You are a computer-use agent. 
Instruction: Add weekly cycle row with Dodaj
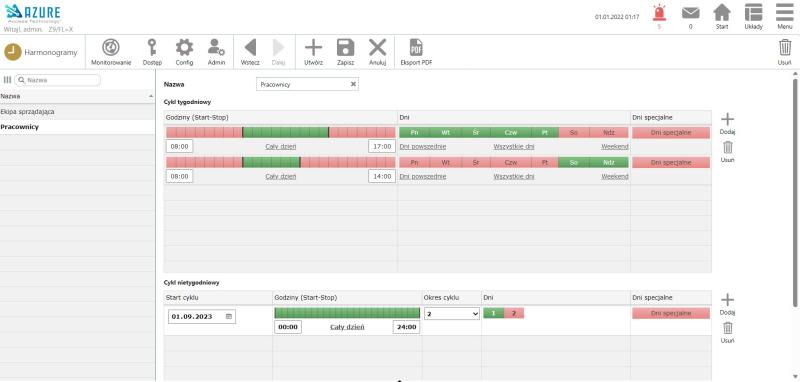[728, 123]
